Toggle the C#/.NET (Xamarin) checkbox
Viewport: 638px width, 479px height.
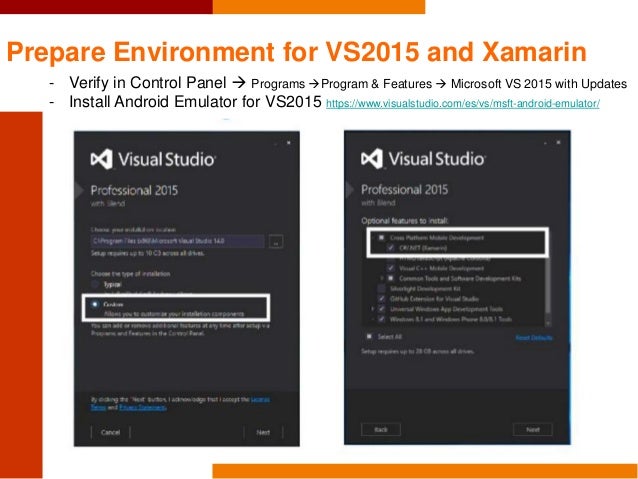(x=391, y=247)
